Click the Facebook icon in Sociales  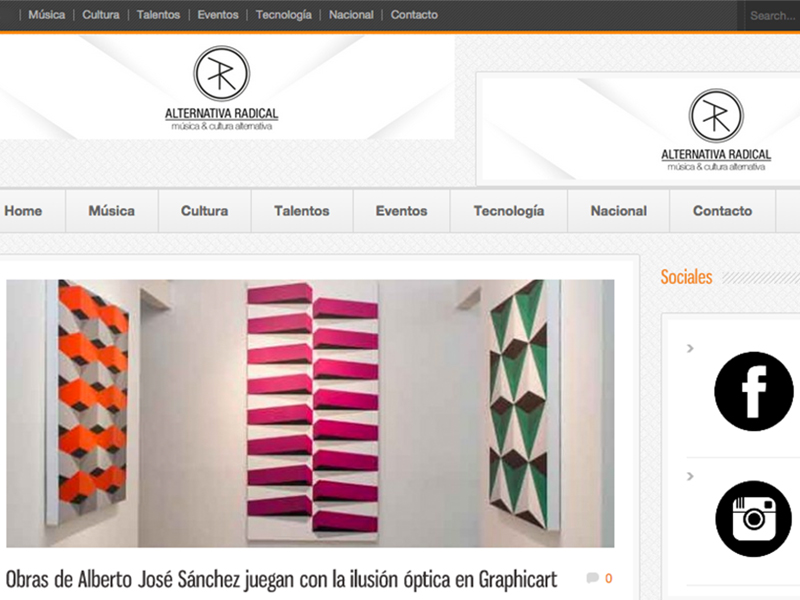[x=753, y=391]
